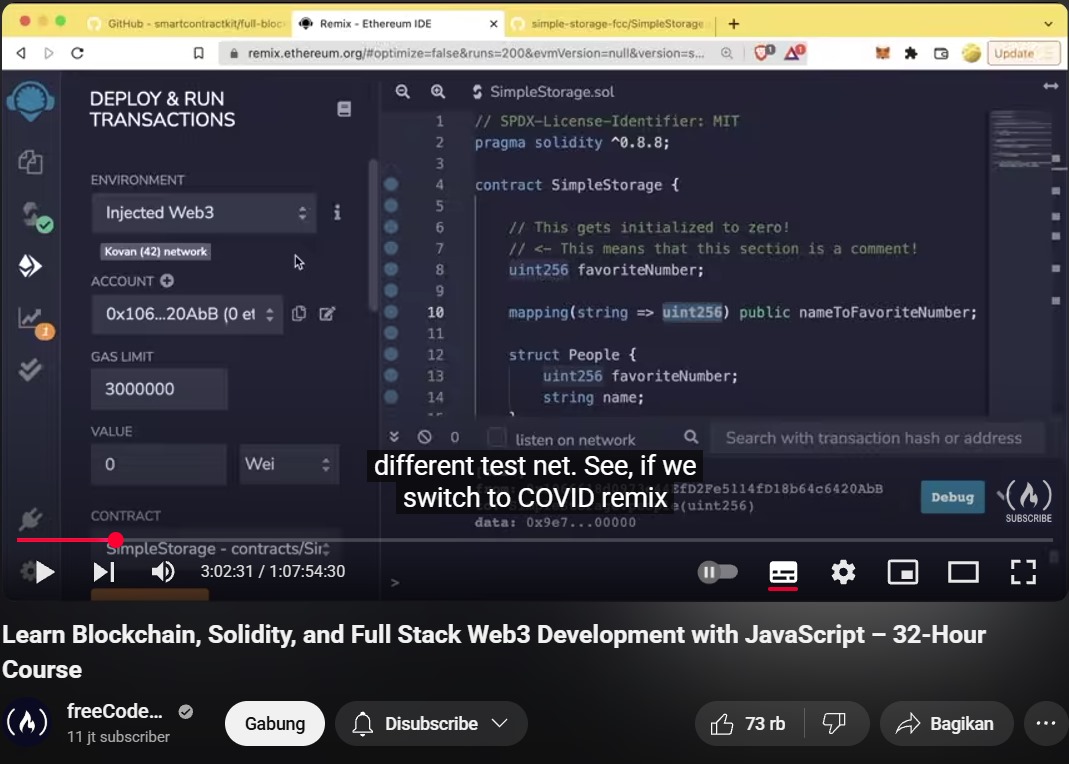Switch to the GitHub smartcontractkit tab
Viewport: 1069px width, 764px height.
187,24
